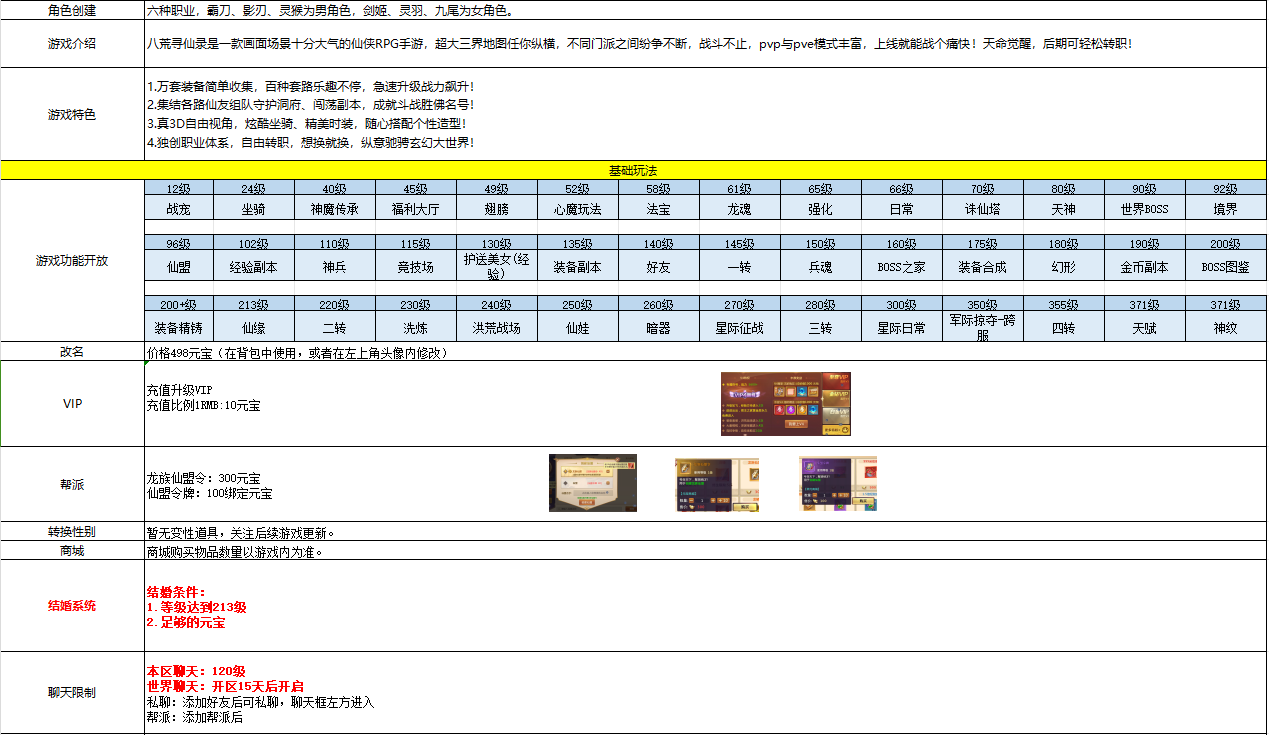The width and height of the screenshot is (1269, 735).
Task: Click the 角色创建 row label
Action: (x=72, y=11)
